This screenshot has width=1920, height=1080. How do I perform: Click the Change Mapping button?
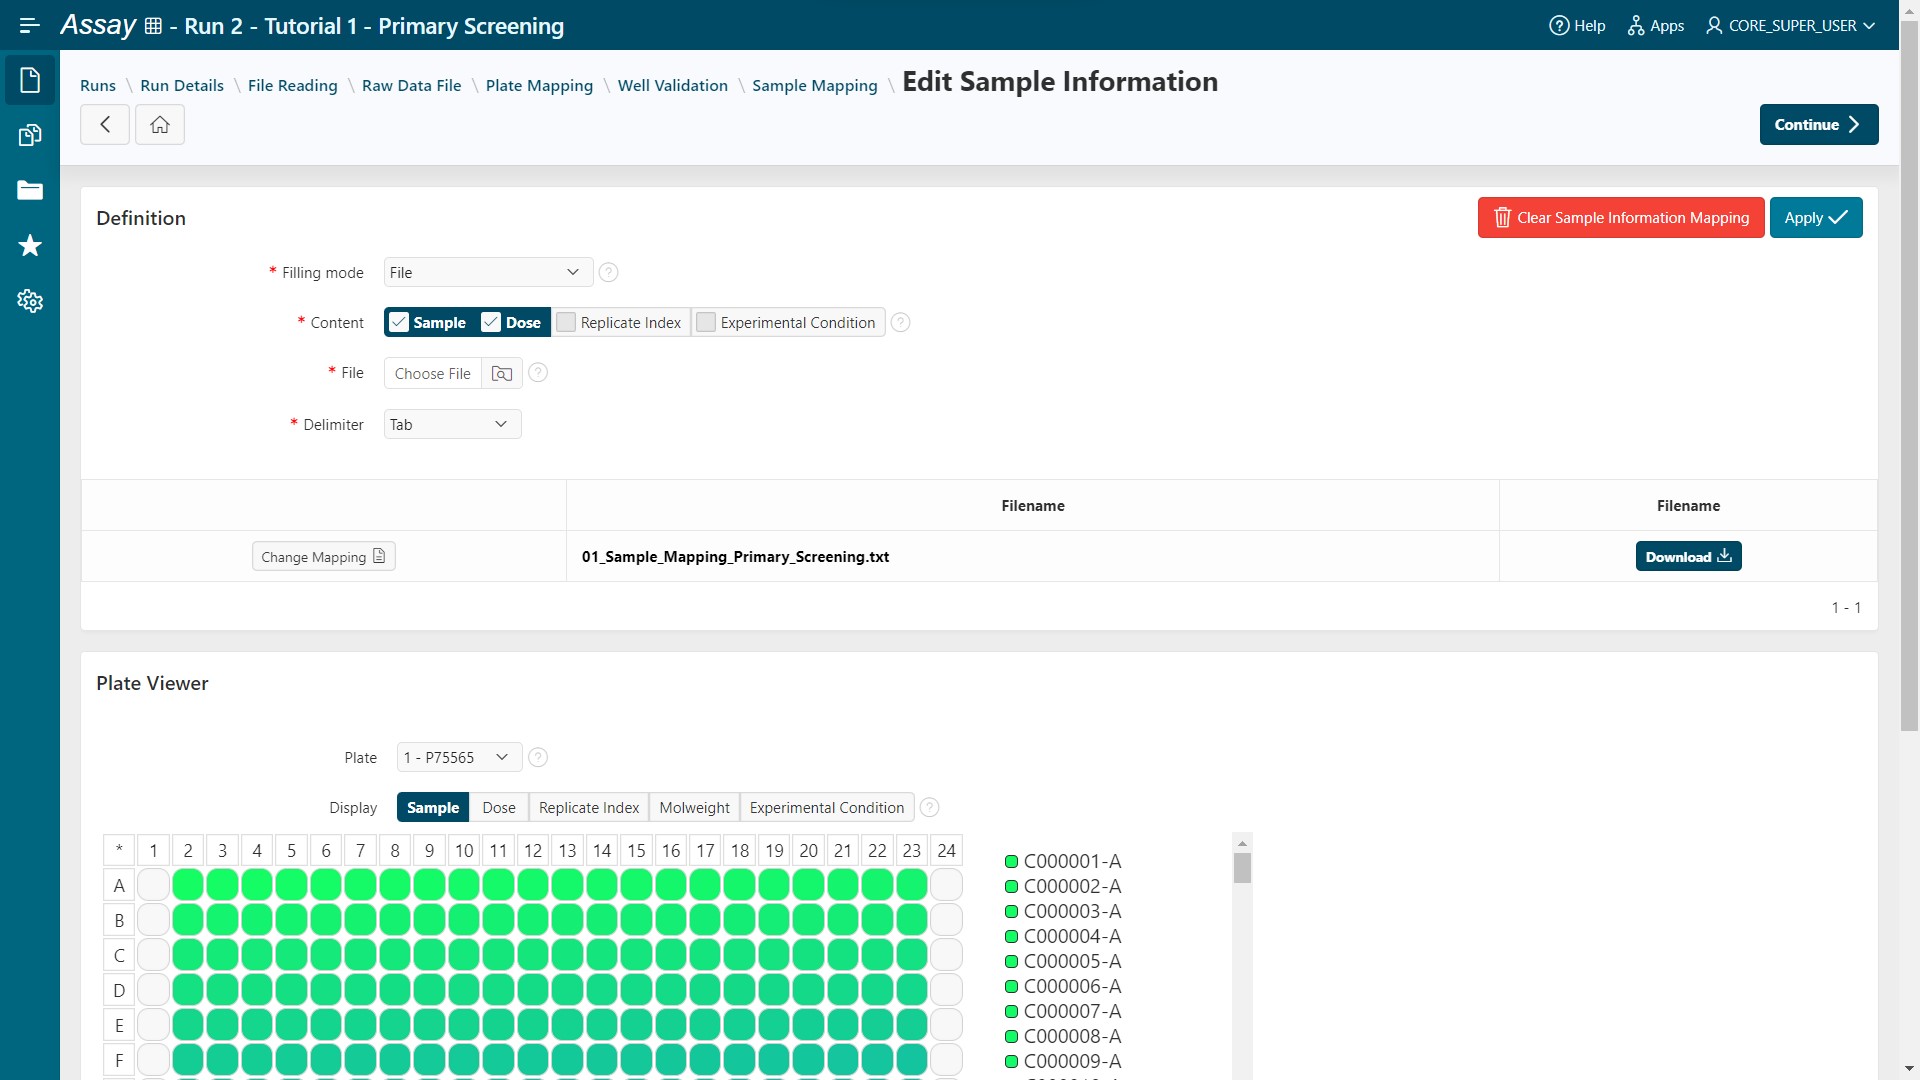pyautogui.click(x=324, y=557)
